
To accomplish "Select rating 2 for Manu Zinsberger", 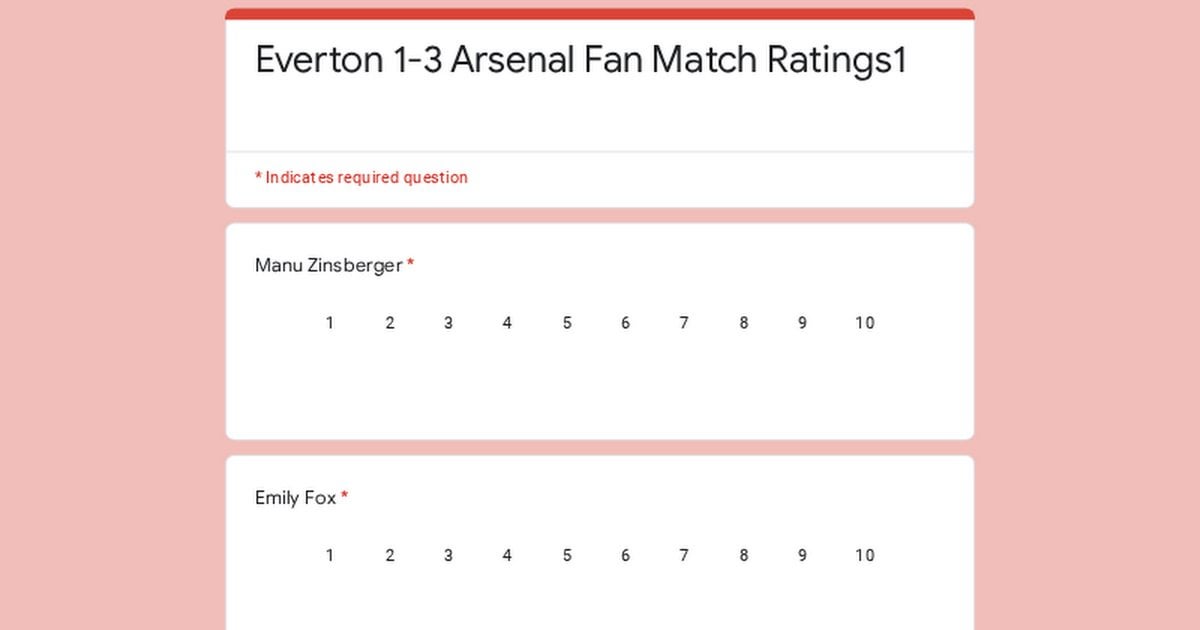I will point(390,323).
